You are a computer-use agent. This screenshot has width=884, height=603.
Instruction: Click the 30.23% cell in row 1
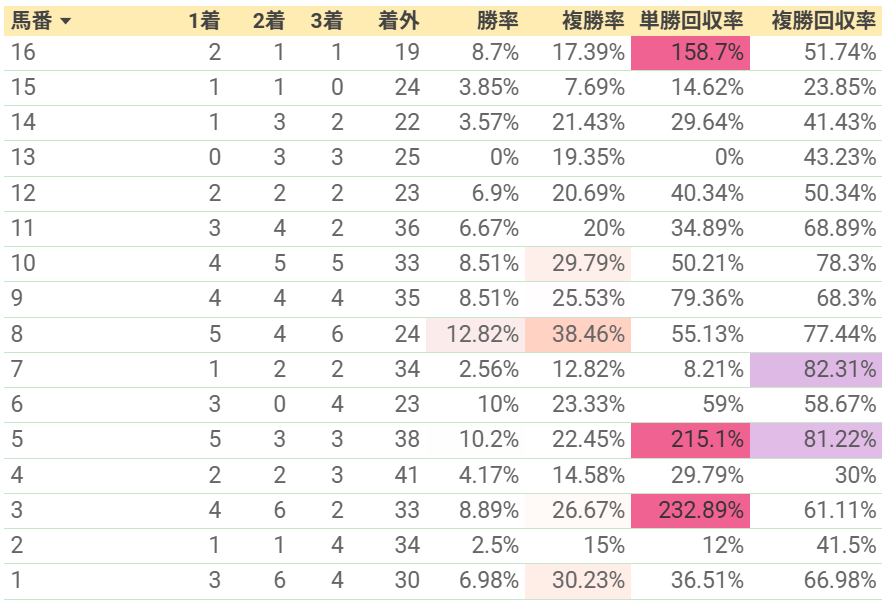578,580
